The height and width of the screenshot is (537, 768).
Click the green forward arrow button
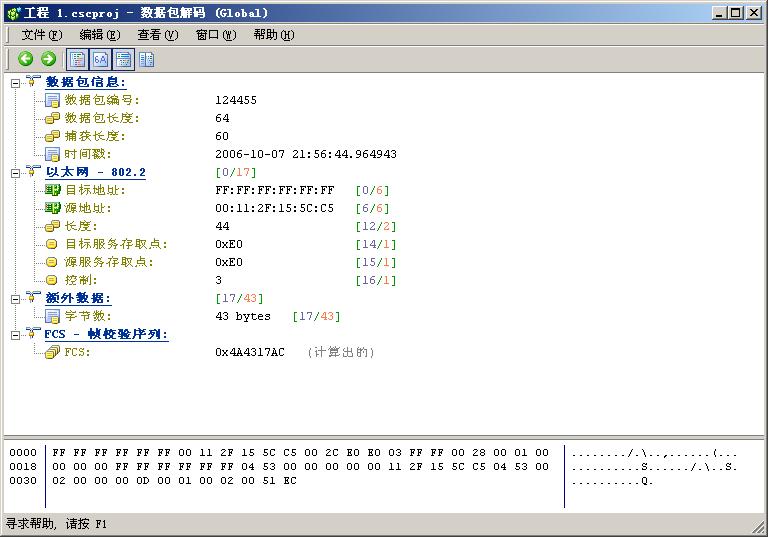click(48, 59)
